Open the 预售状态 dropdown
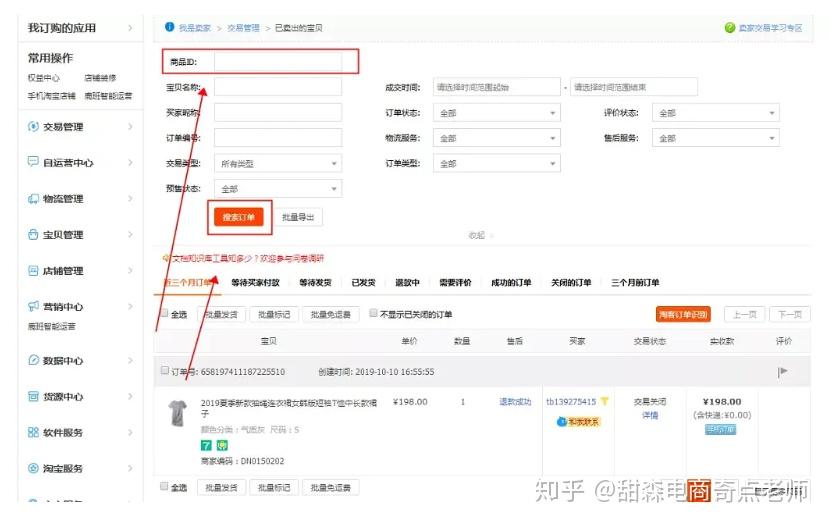 coord(278,189)
